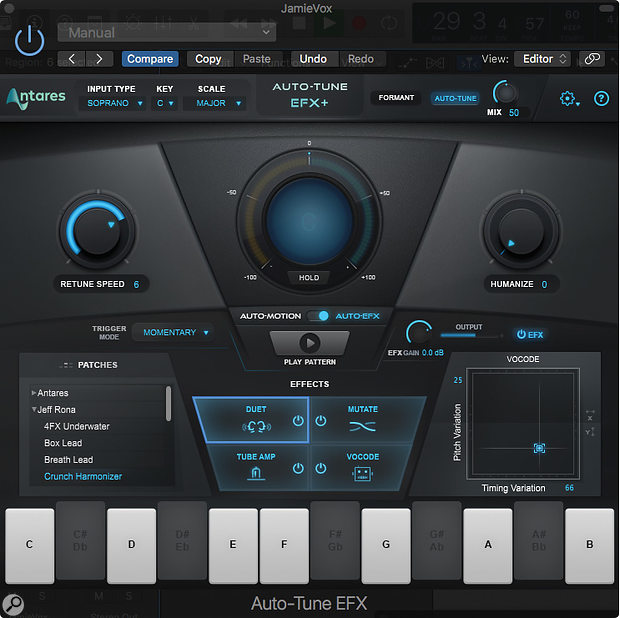Toggle the Mutate effect power button
620x618 pixels.
click(321, 421)
